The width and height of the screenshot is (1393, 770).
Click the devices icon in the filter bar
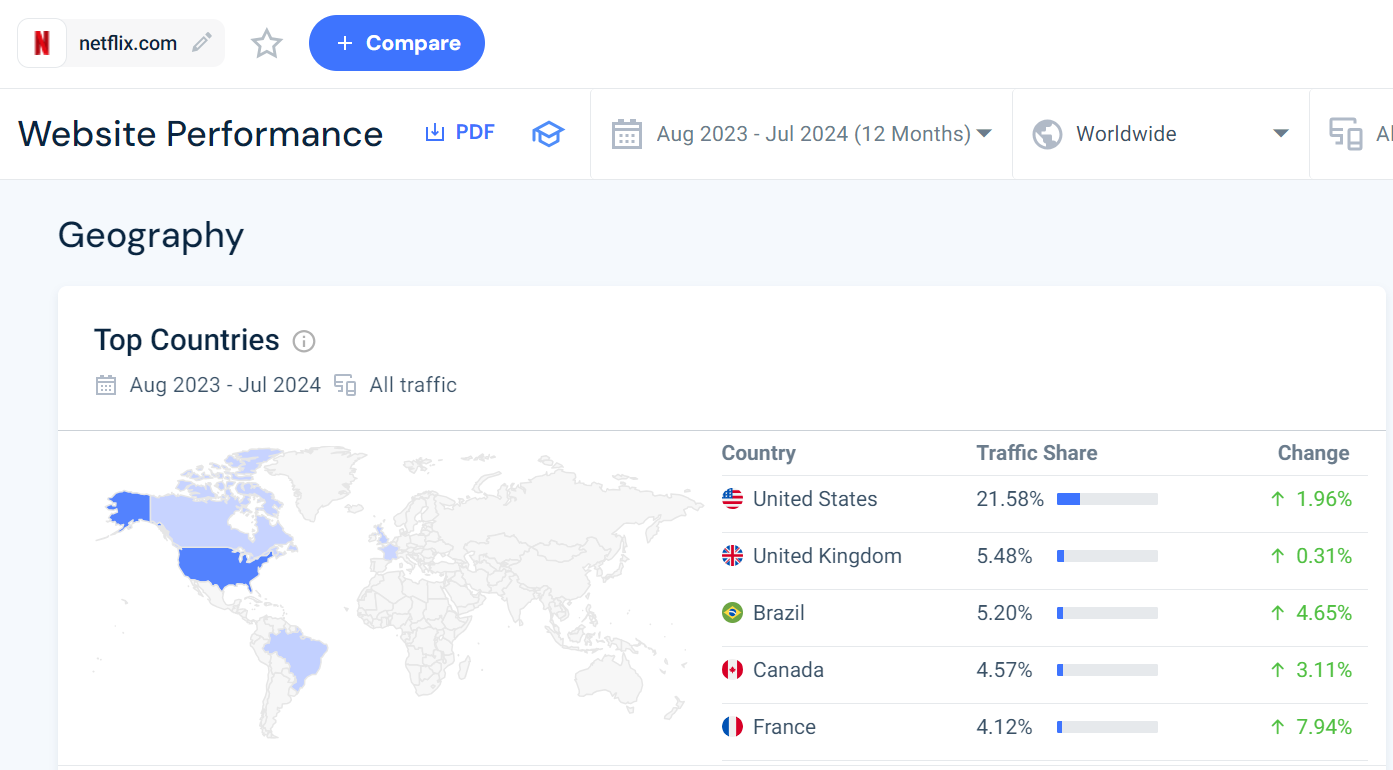tap(1346, 134)
